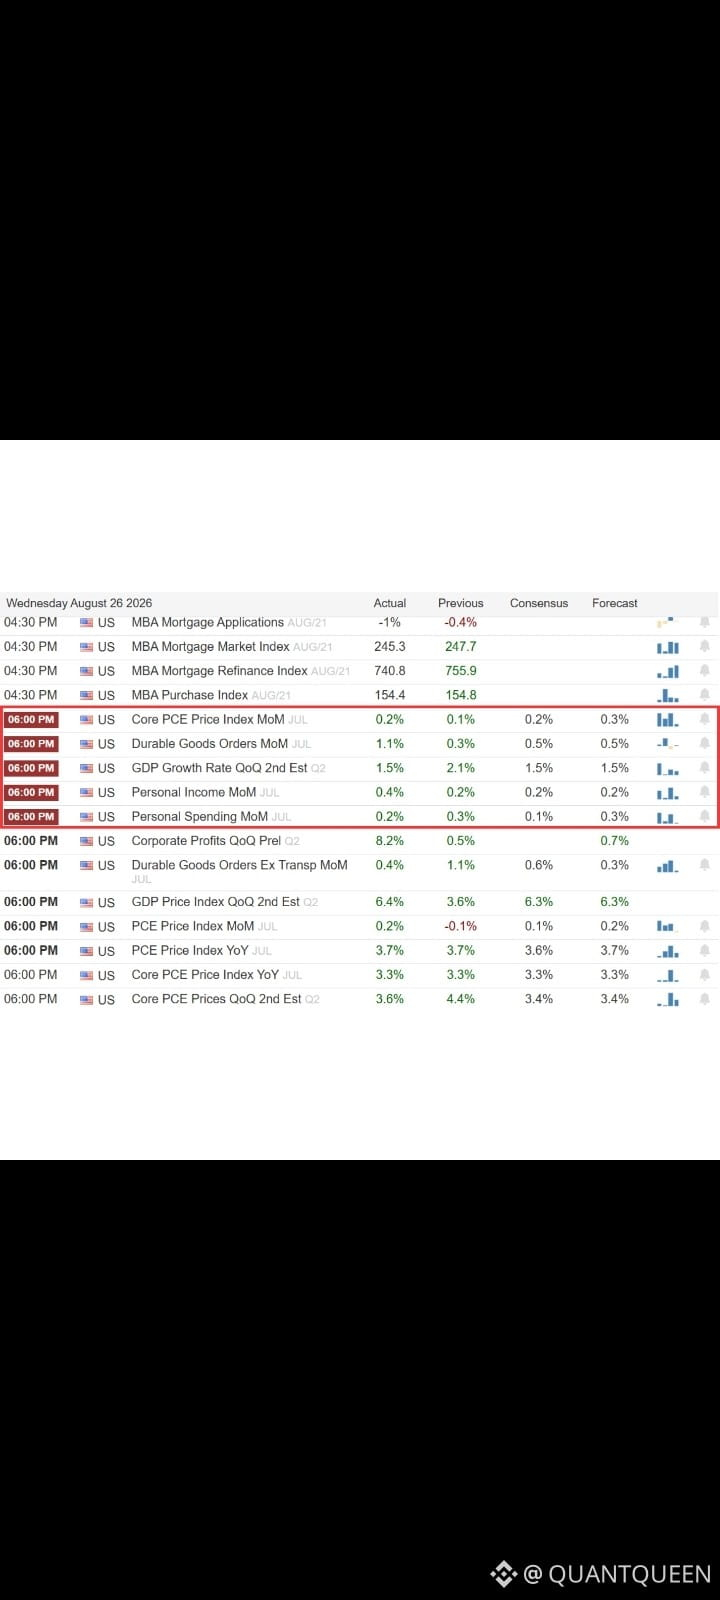Open Personal Income MoM event
Viewport: 720px width, 1600px height.
[194, 792]
